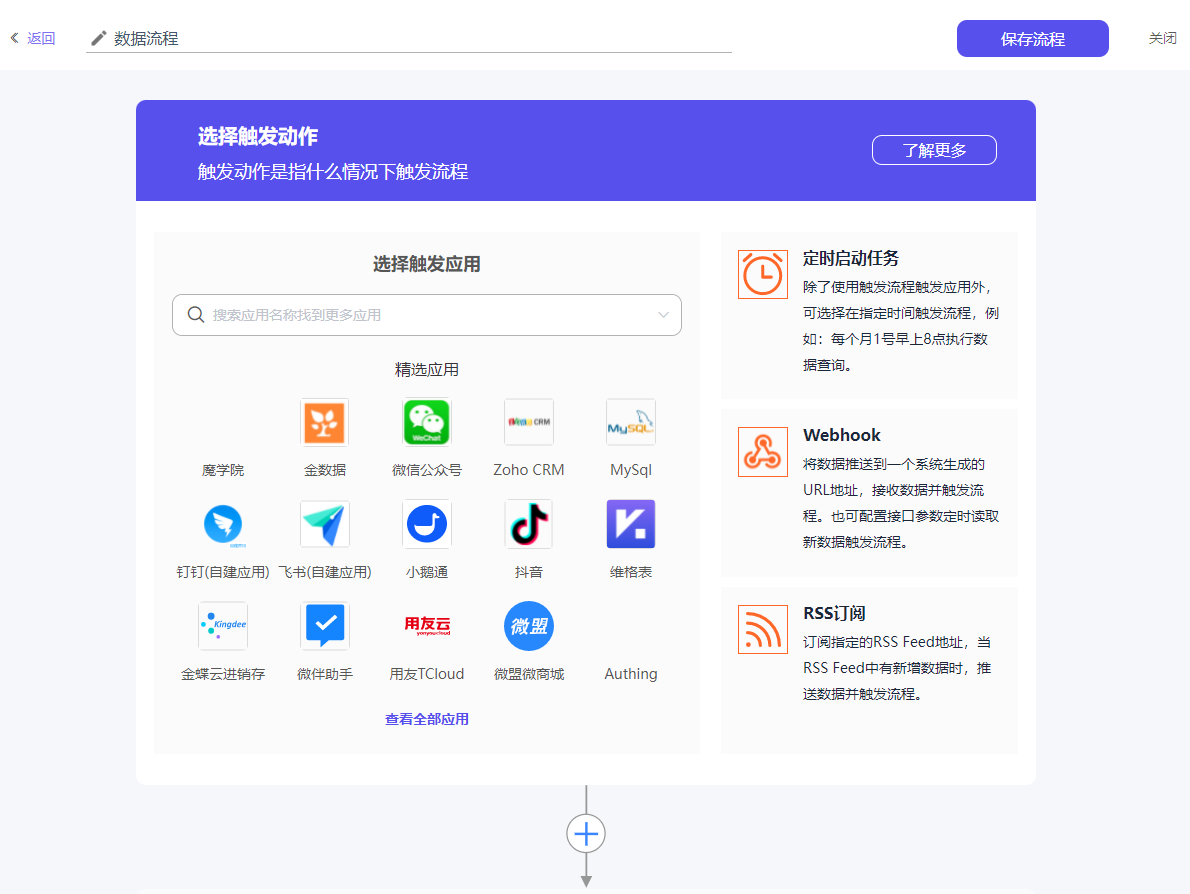Click the 精选应用 section heading

click(x=427, y=370)
